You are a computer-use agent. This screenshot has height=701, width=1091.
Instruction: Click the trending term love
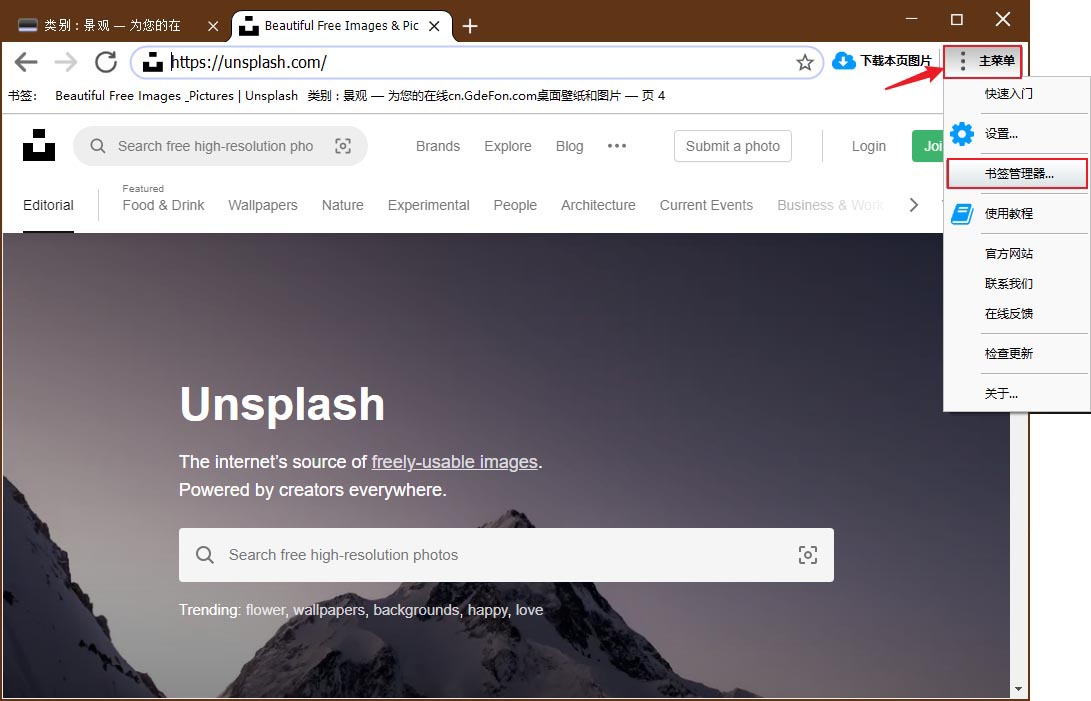click(x=529, y=610)
